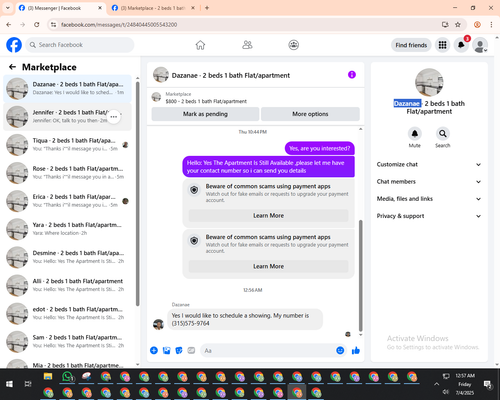Viewport: 500px width, 400px height.
Task: Click Find friends button
Action: coord(411,45)
